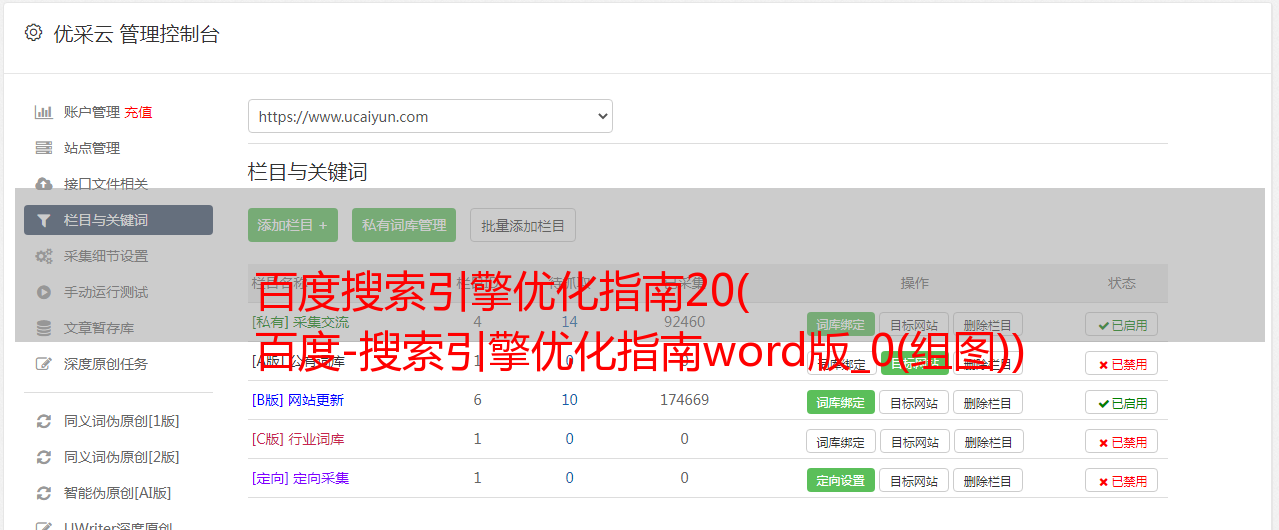Click 目标网站 in the 定向采集 row
1279x530 pixels.
click(914, 480)
